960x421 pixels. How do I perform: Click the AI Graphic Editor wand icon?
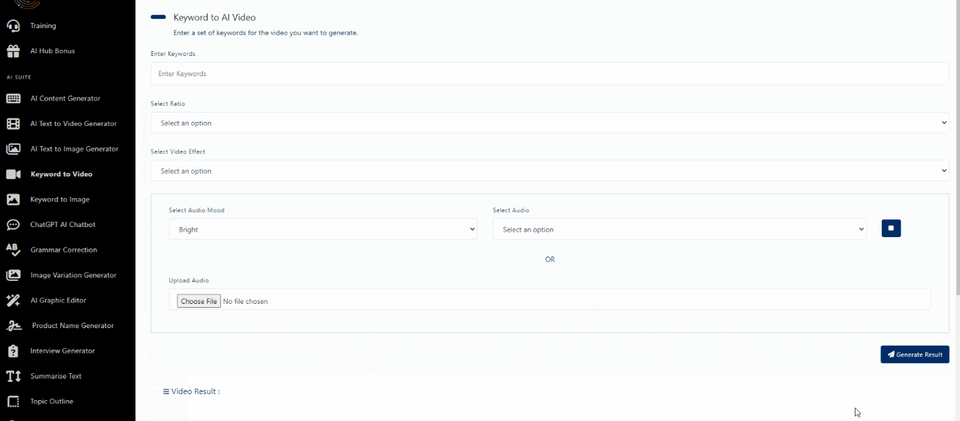pos(13,300)
